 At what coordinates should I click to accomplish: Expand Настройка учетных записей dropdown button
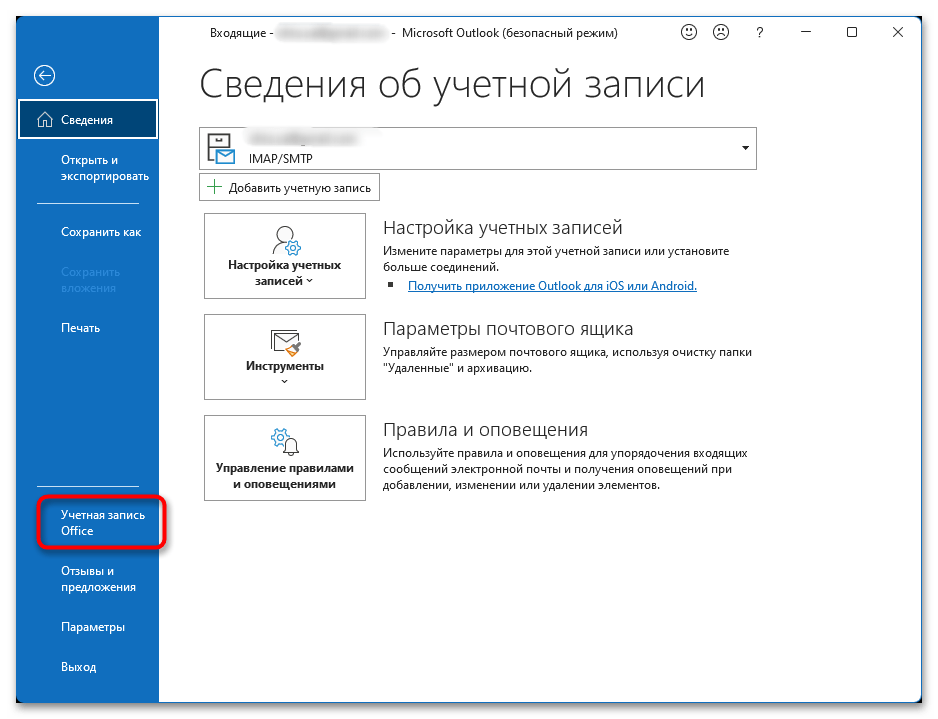[x=285, y=256]
